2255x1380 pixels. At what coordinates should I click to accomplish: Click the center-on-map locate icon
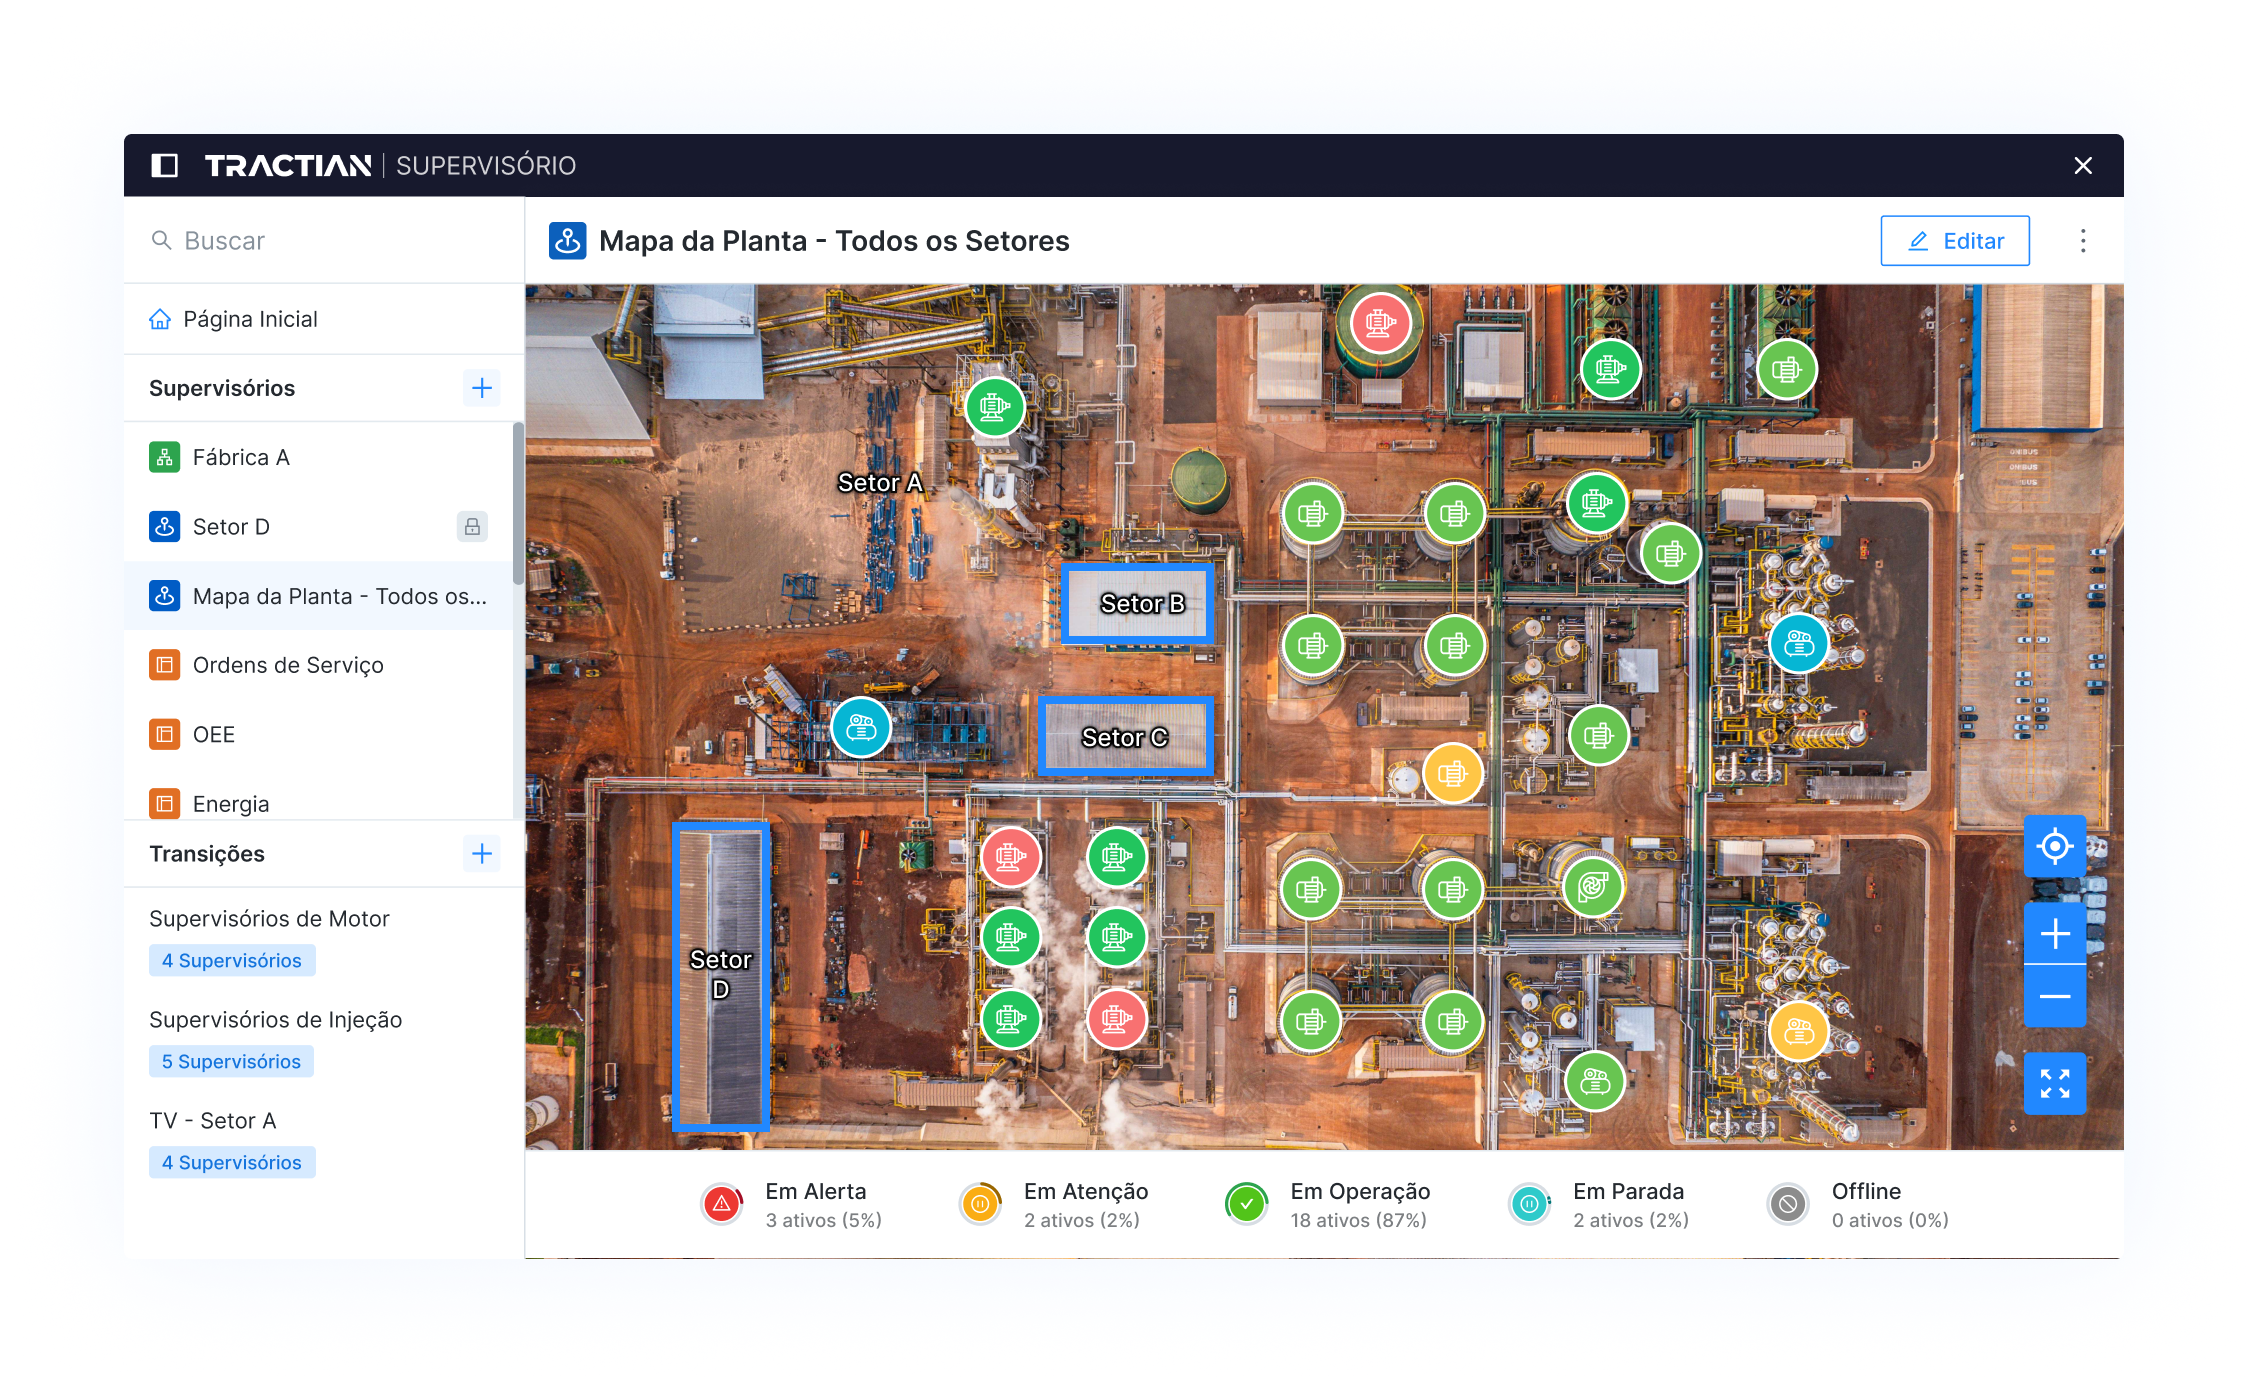click(2053, 846)
